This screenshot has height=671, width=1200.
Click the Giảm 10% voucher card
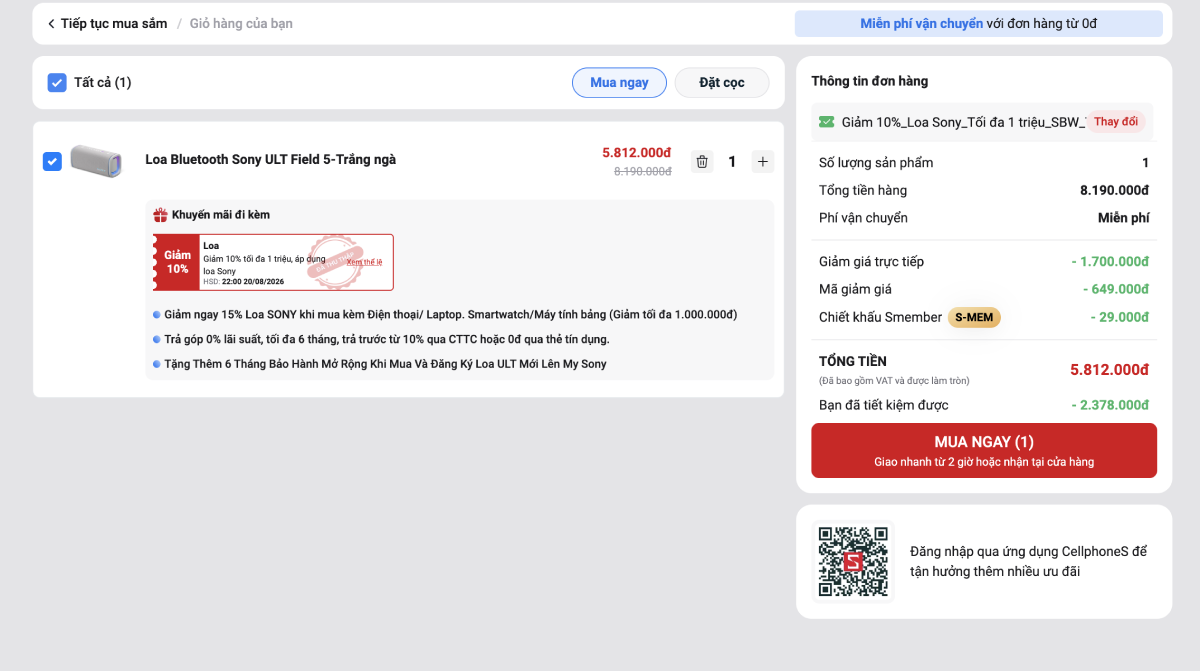coord(273,262)
